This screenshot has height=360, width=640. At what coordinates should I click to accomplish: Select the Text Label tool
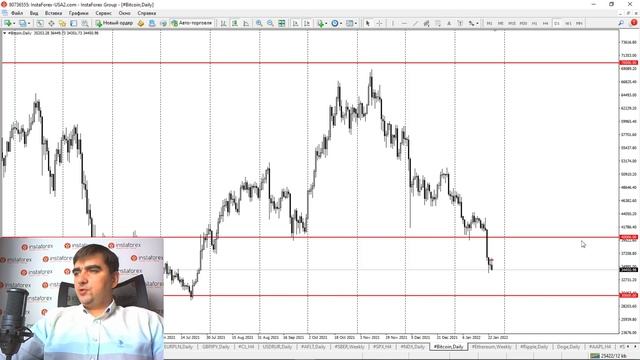click(x=460, y=23)
